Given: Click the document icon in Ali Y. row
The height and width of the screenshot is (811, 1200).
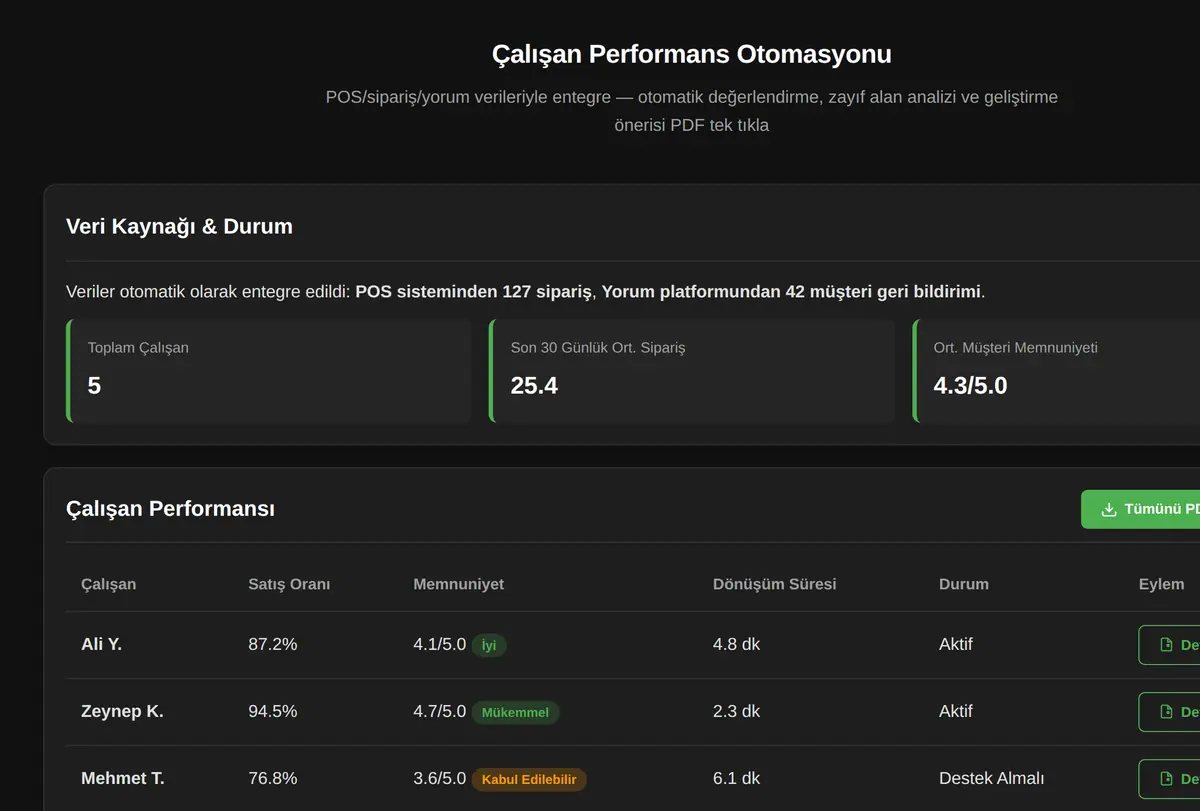Looking at the screenshot, I should coord(1166,645).
